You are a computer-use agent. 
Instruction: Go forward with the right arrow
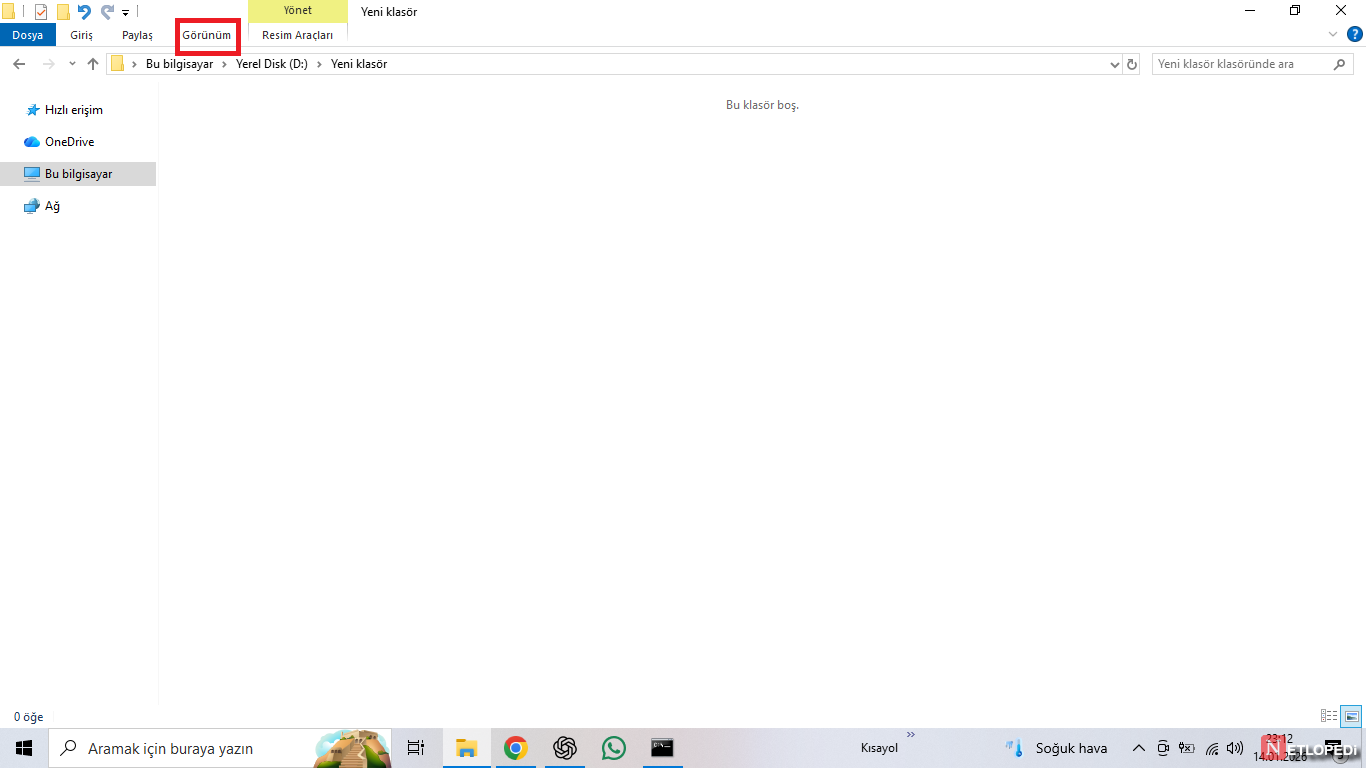(48, 64)
